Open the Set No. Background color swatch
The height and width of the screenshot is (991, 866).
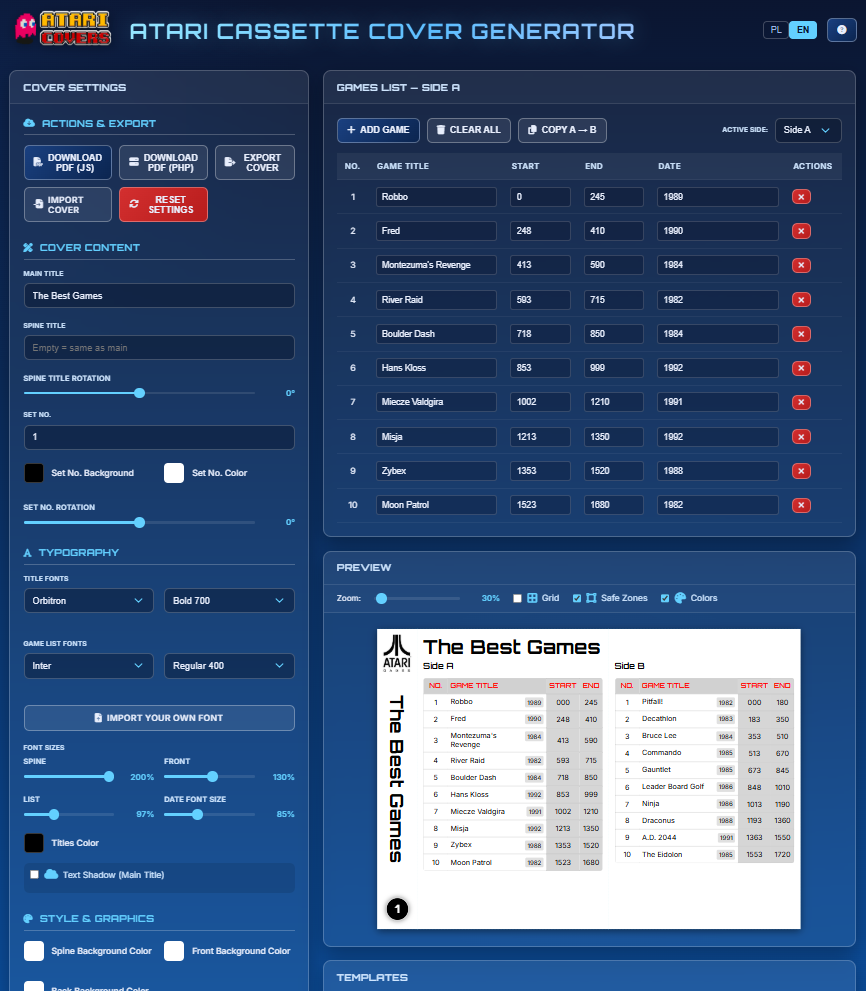click(x=34, y=473)
